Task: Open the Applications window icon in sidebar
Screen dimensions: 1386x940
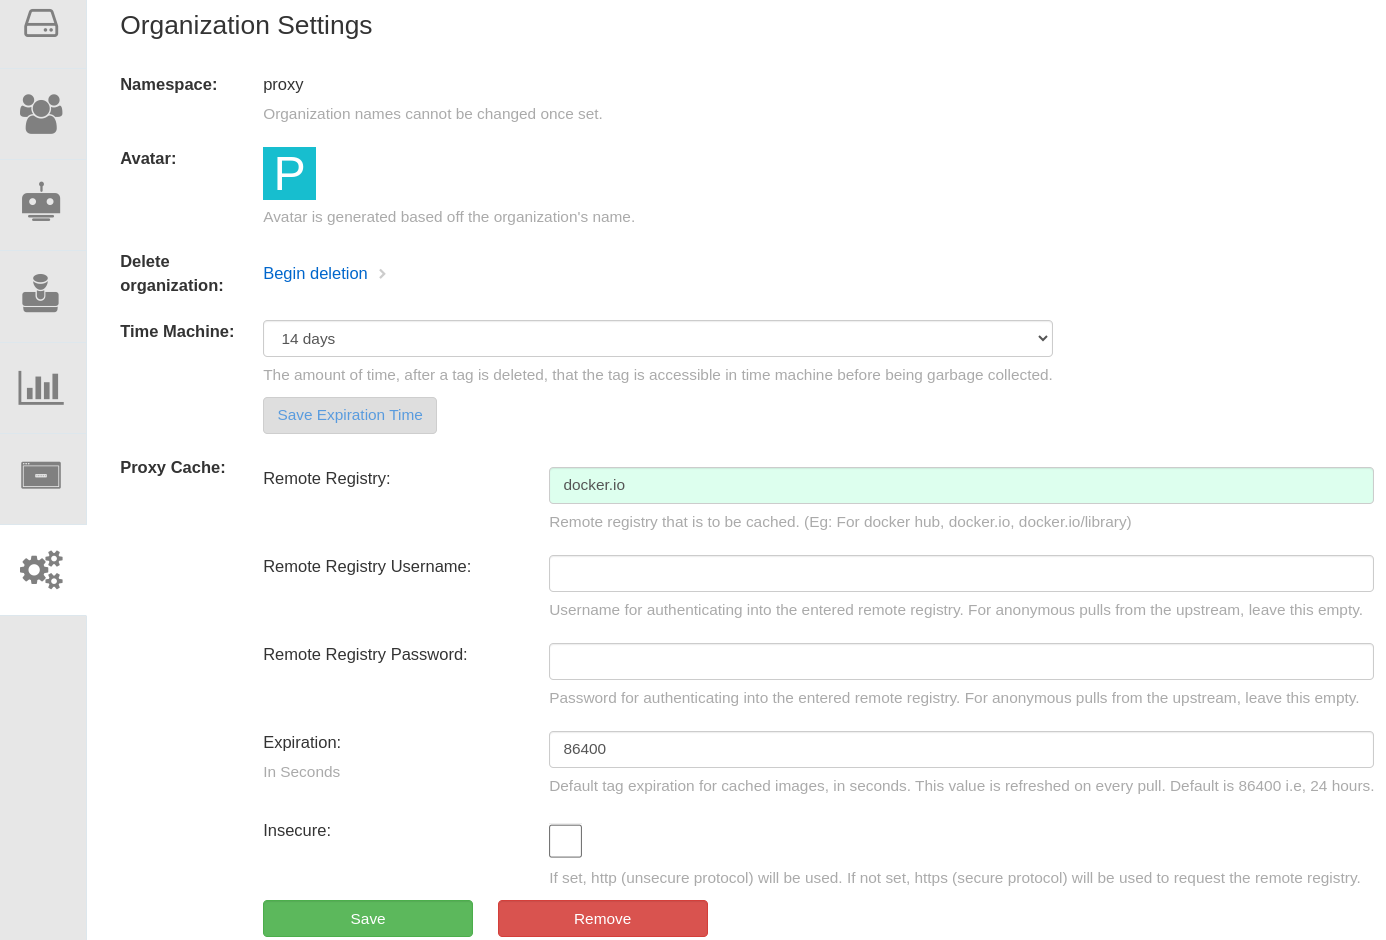Action: tap(41, 475)
